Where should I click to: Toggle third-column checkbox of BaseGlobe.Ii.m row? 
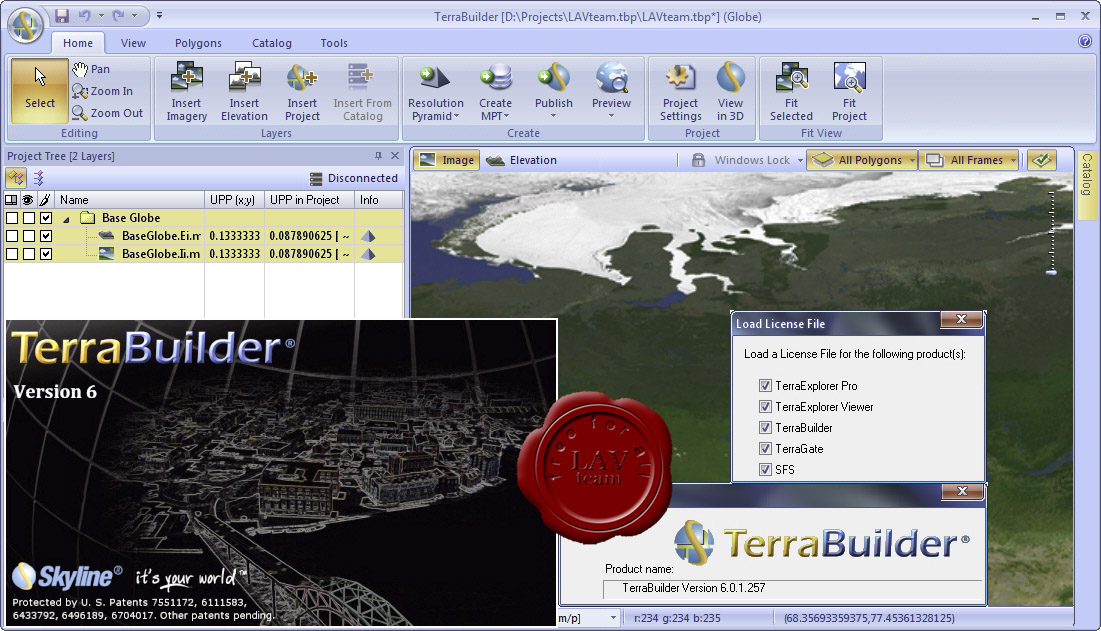pyautogui.click(x=46, y=254)
